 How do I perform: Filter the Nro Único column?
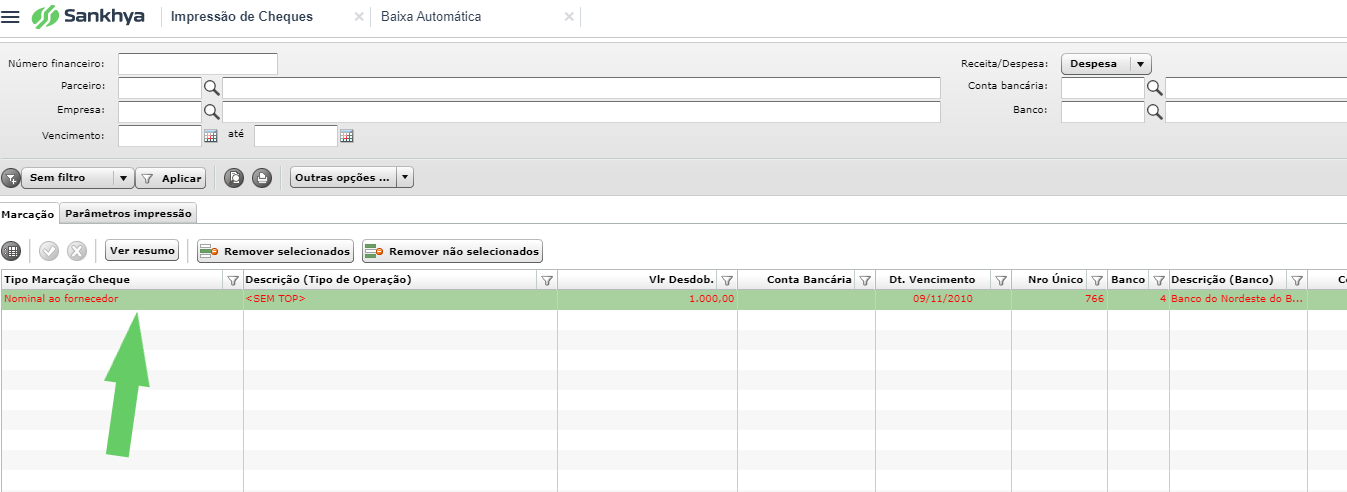tap(1097, 280)
